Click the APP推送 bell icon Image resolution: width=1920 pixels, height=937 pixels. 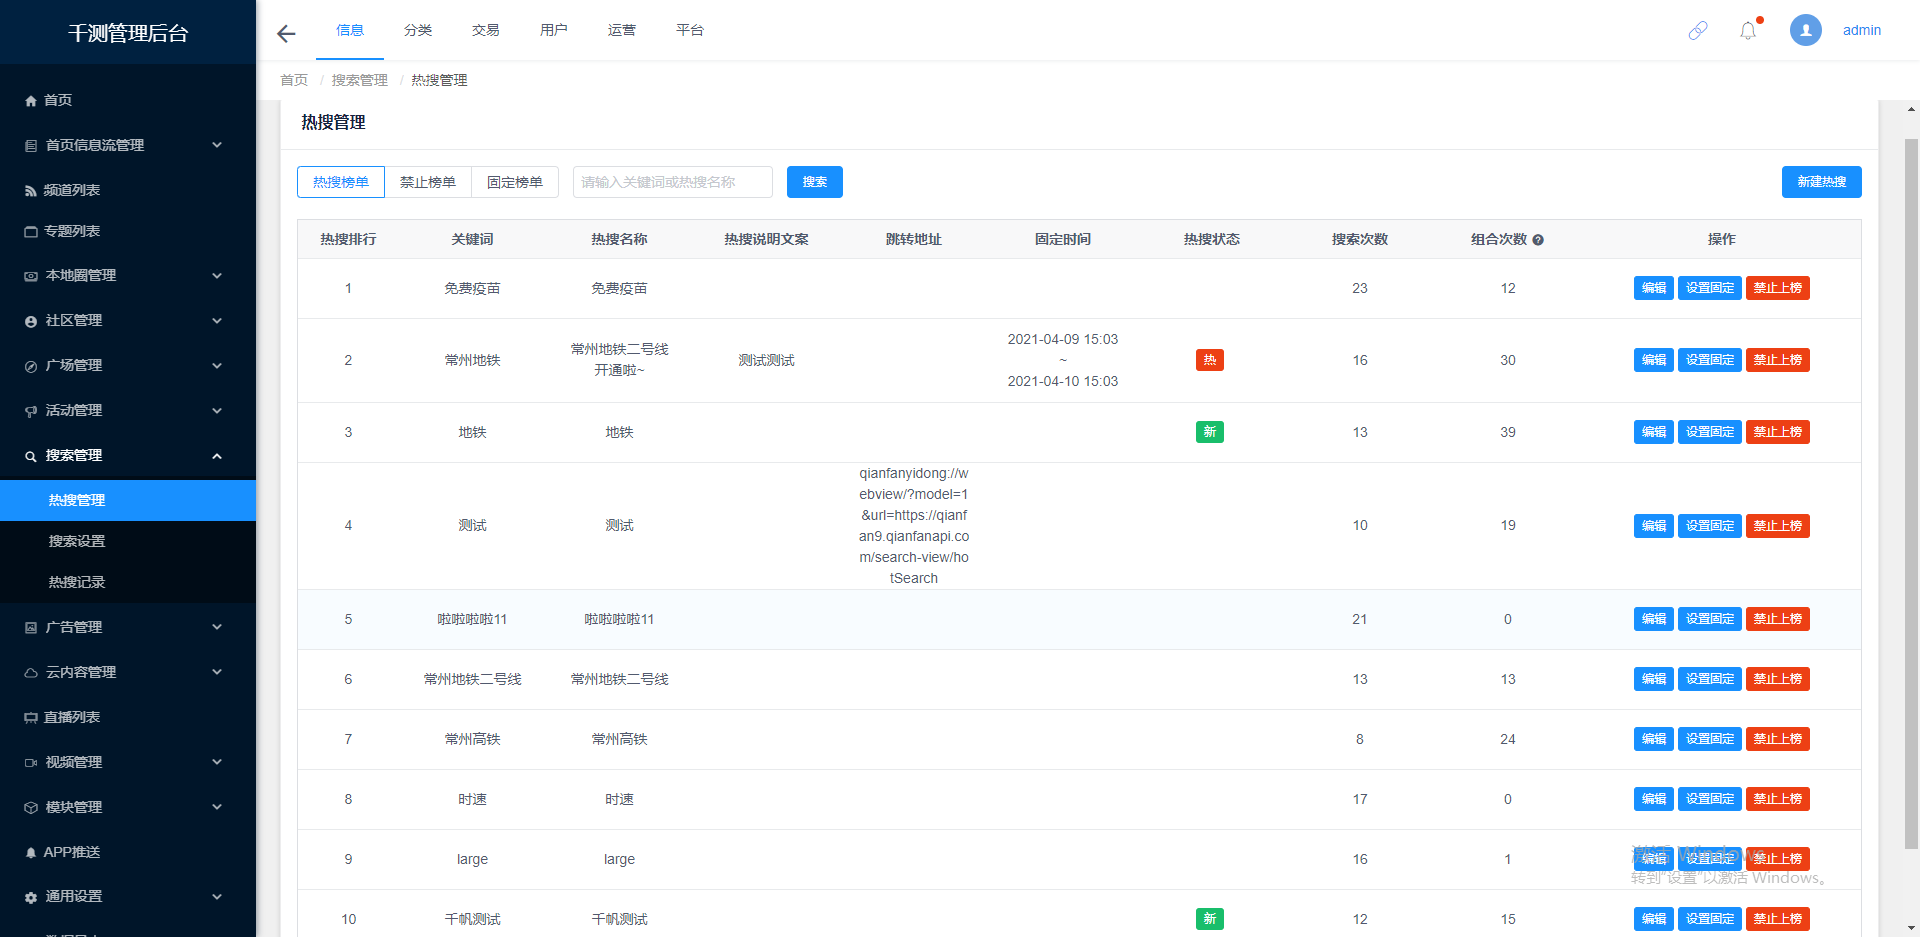click(31, 853)
